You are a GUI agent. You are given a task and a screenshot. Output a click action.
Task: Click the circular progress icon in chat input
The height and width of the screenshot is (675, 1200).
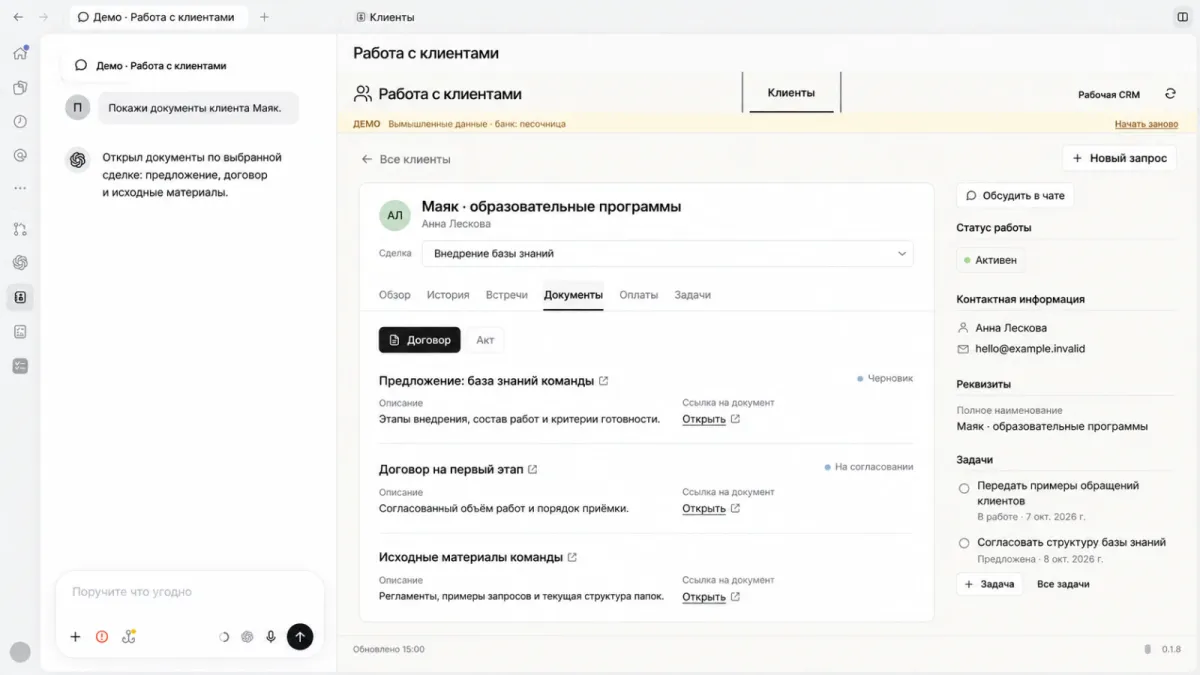pyautogui.click(x=223, y=636)
